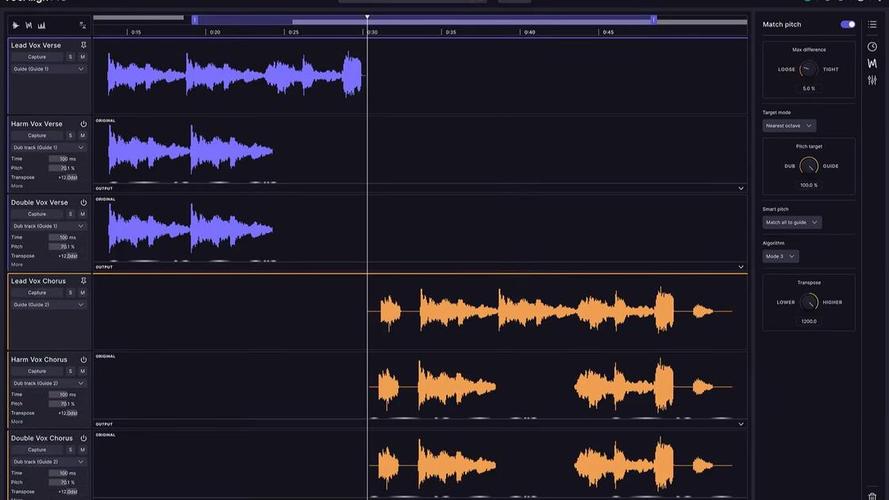The image size is (889, 500).
Task: Toggle power for Double Vox Chorus
Action: tap(83, 438)
